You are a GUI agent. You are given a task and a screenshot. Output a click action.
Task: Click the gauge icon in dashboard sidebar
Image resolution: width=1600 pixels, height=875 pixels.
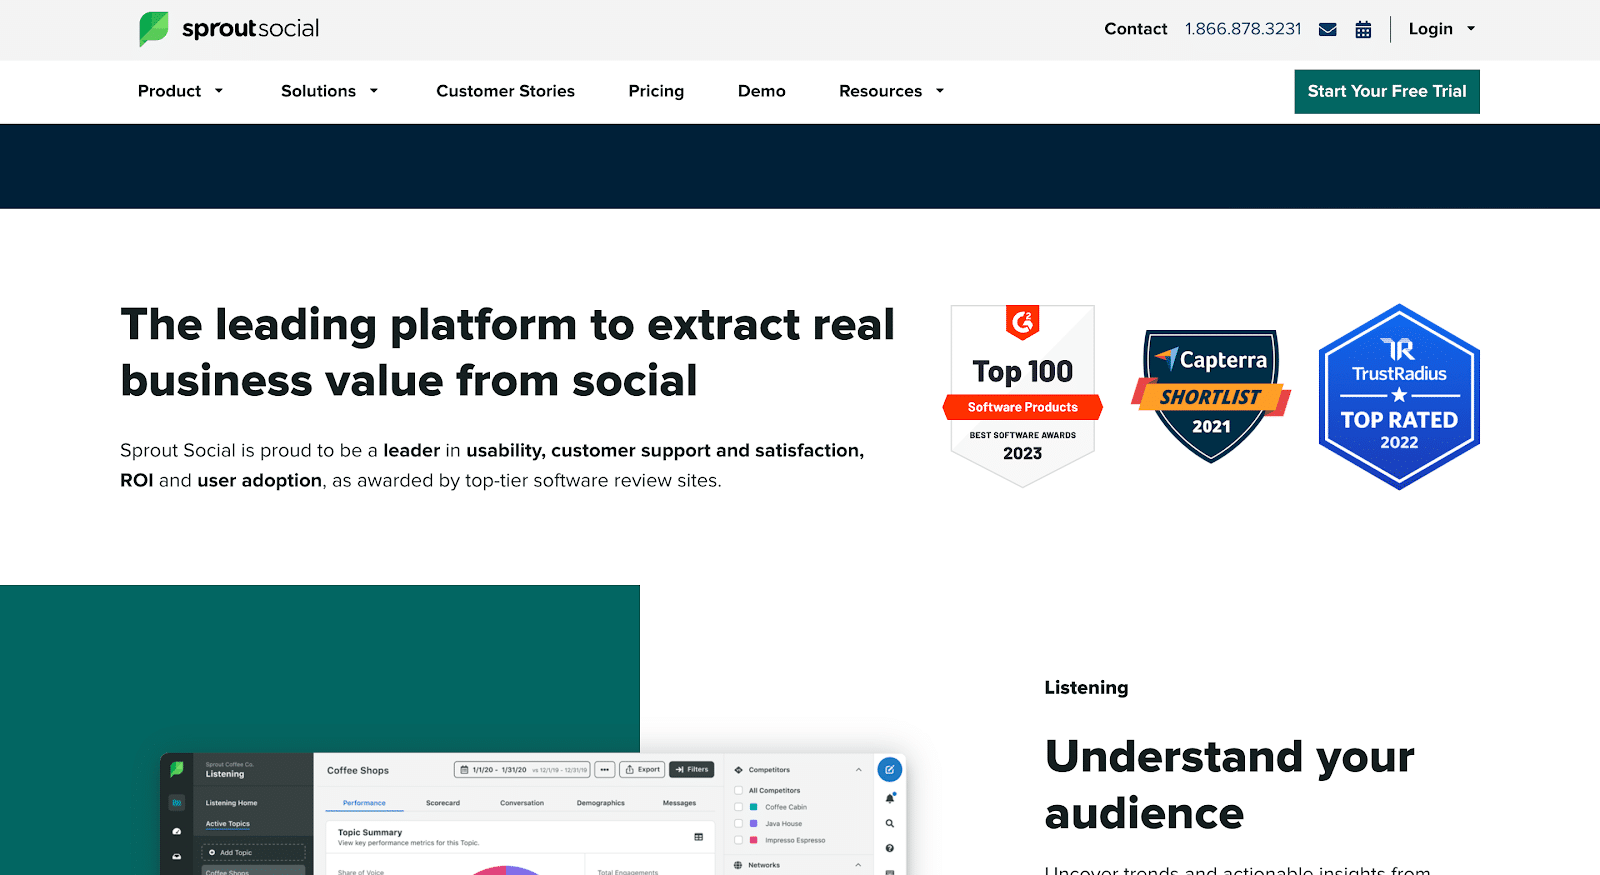[x=177, y=831]
